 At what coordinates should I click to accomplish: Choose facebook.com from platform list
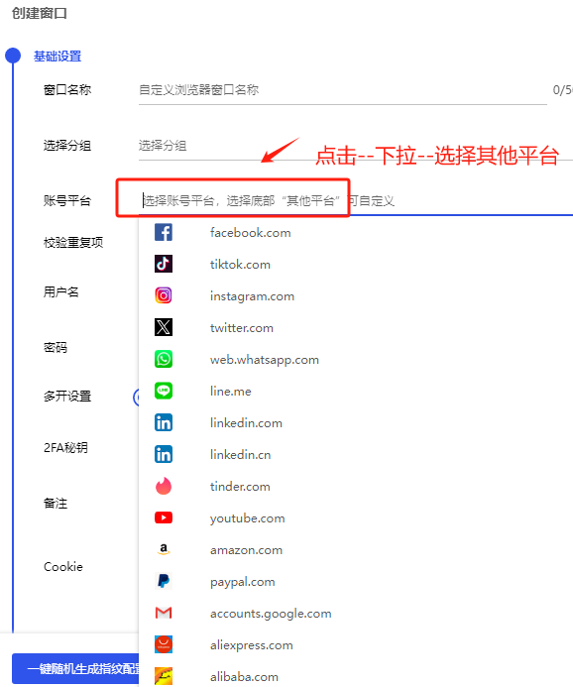pyautogui.click(x=250, y=233)
